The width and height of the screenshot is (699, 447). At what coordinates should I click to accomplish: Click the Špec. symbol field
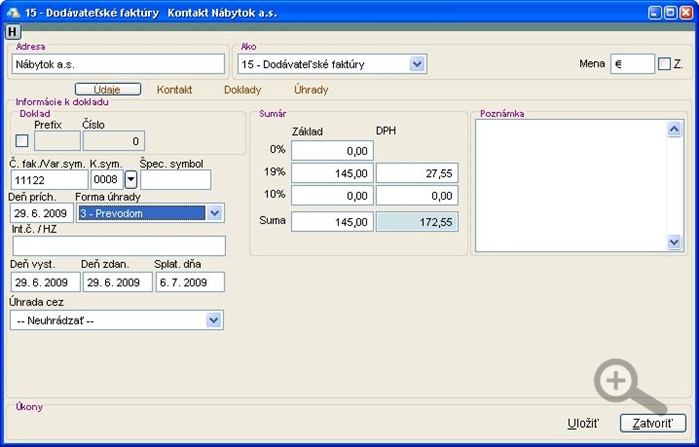pyautogui.click(x=176, y=180)
